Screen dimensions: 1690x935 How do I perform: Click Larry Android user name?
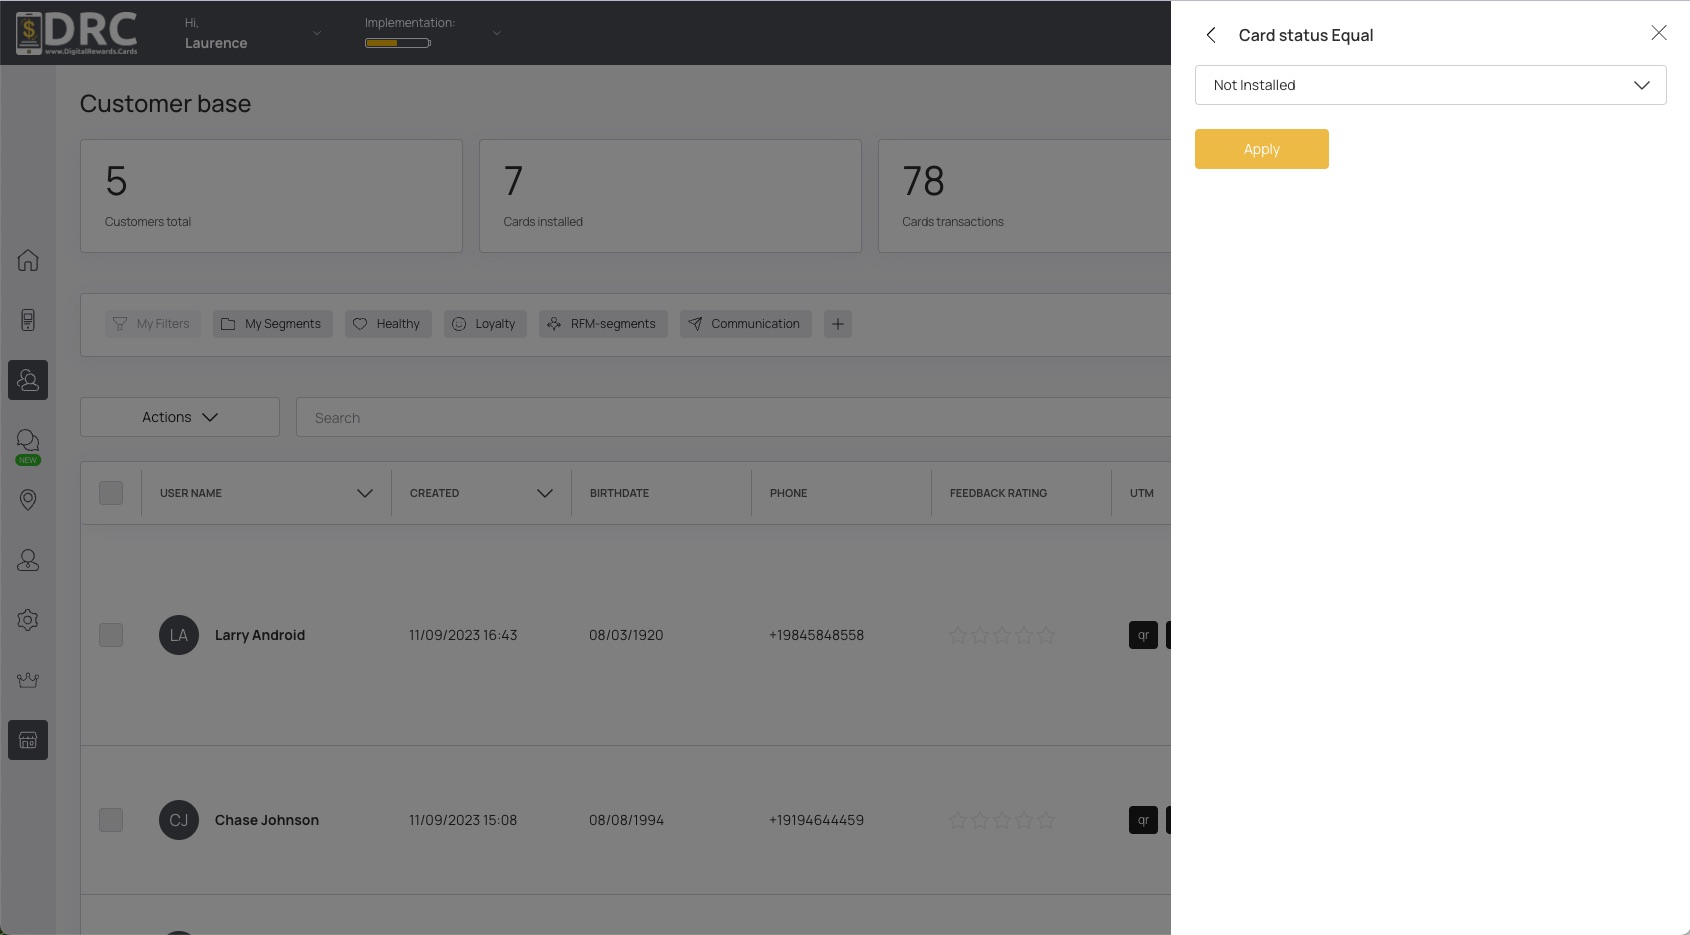[260, 635]
